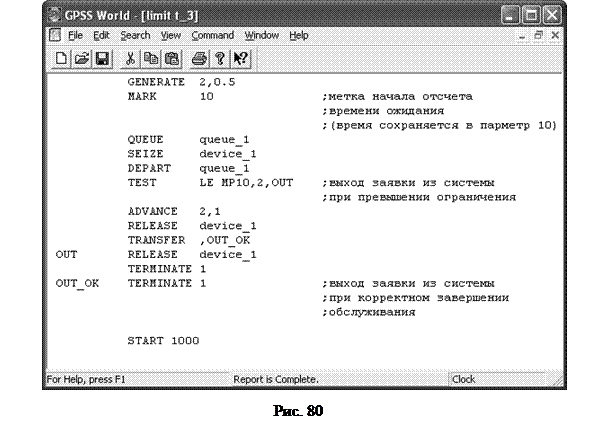Click the TEST block keyword
609x437 pixels.
coord(142,183)
